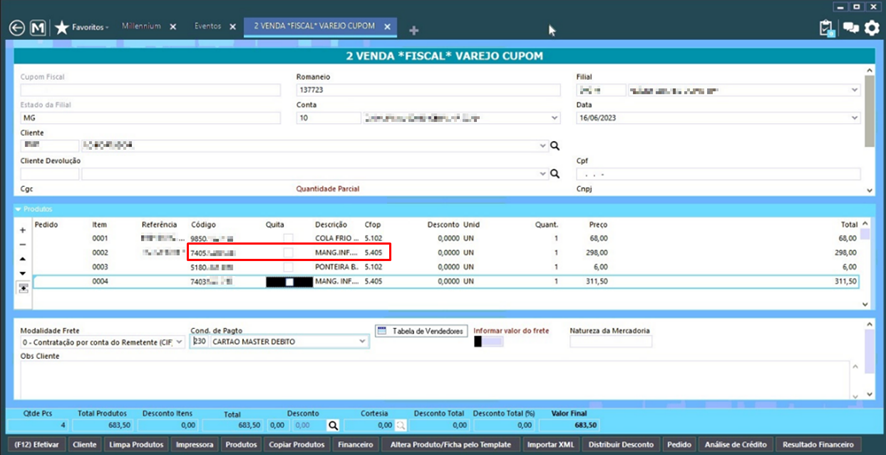
Task: Toggle Quita checkbox for item 0001
Action: (x=288, y=239)
